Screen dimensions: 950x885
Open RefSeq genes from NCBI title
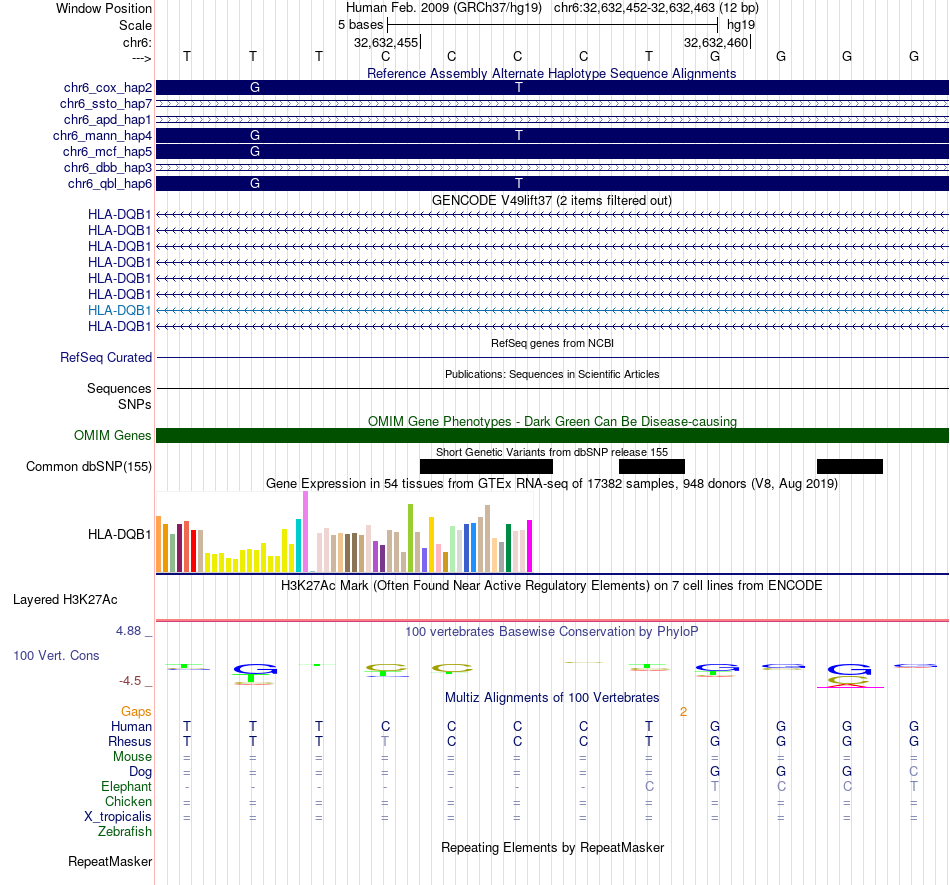tap(552, 343)
